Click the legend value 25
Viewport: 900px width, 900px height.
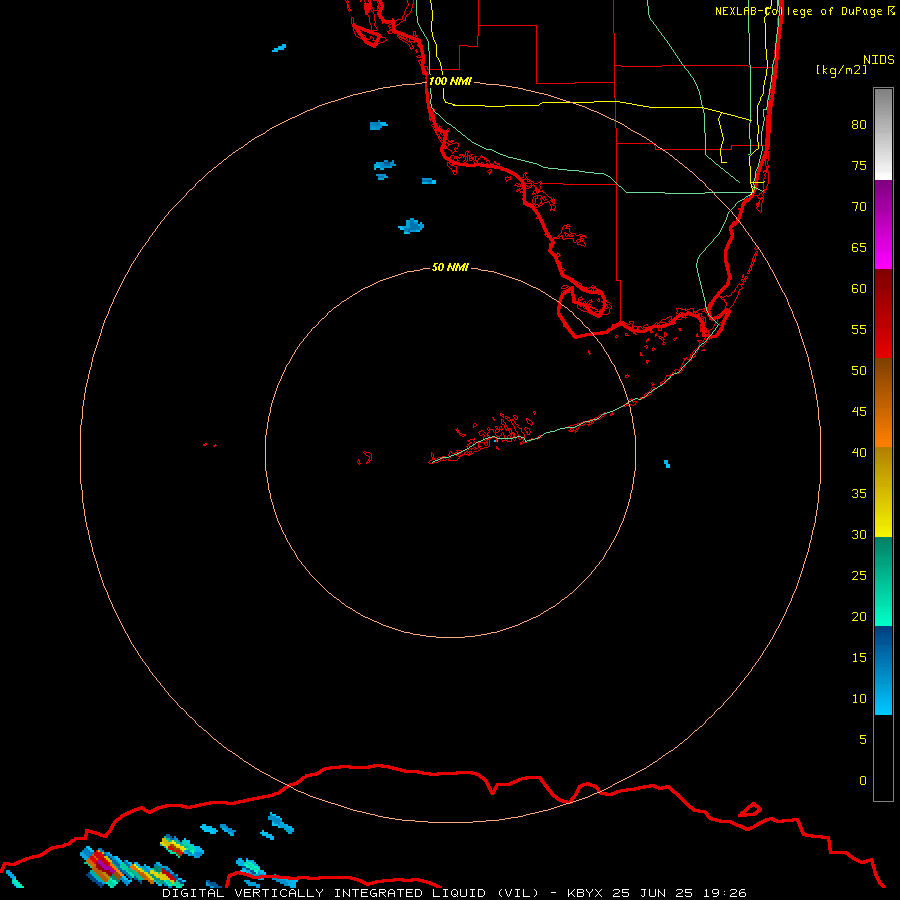click(x=859, y=576)
